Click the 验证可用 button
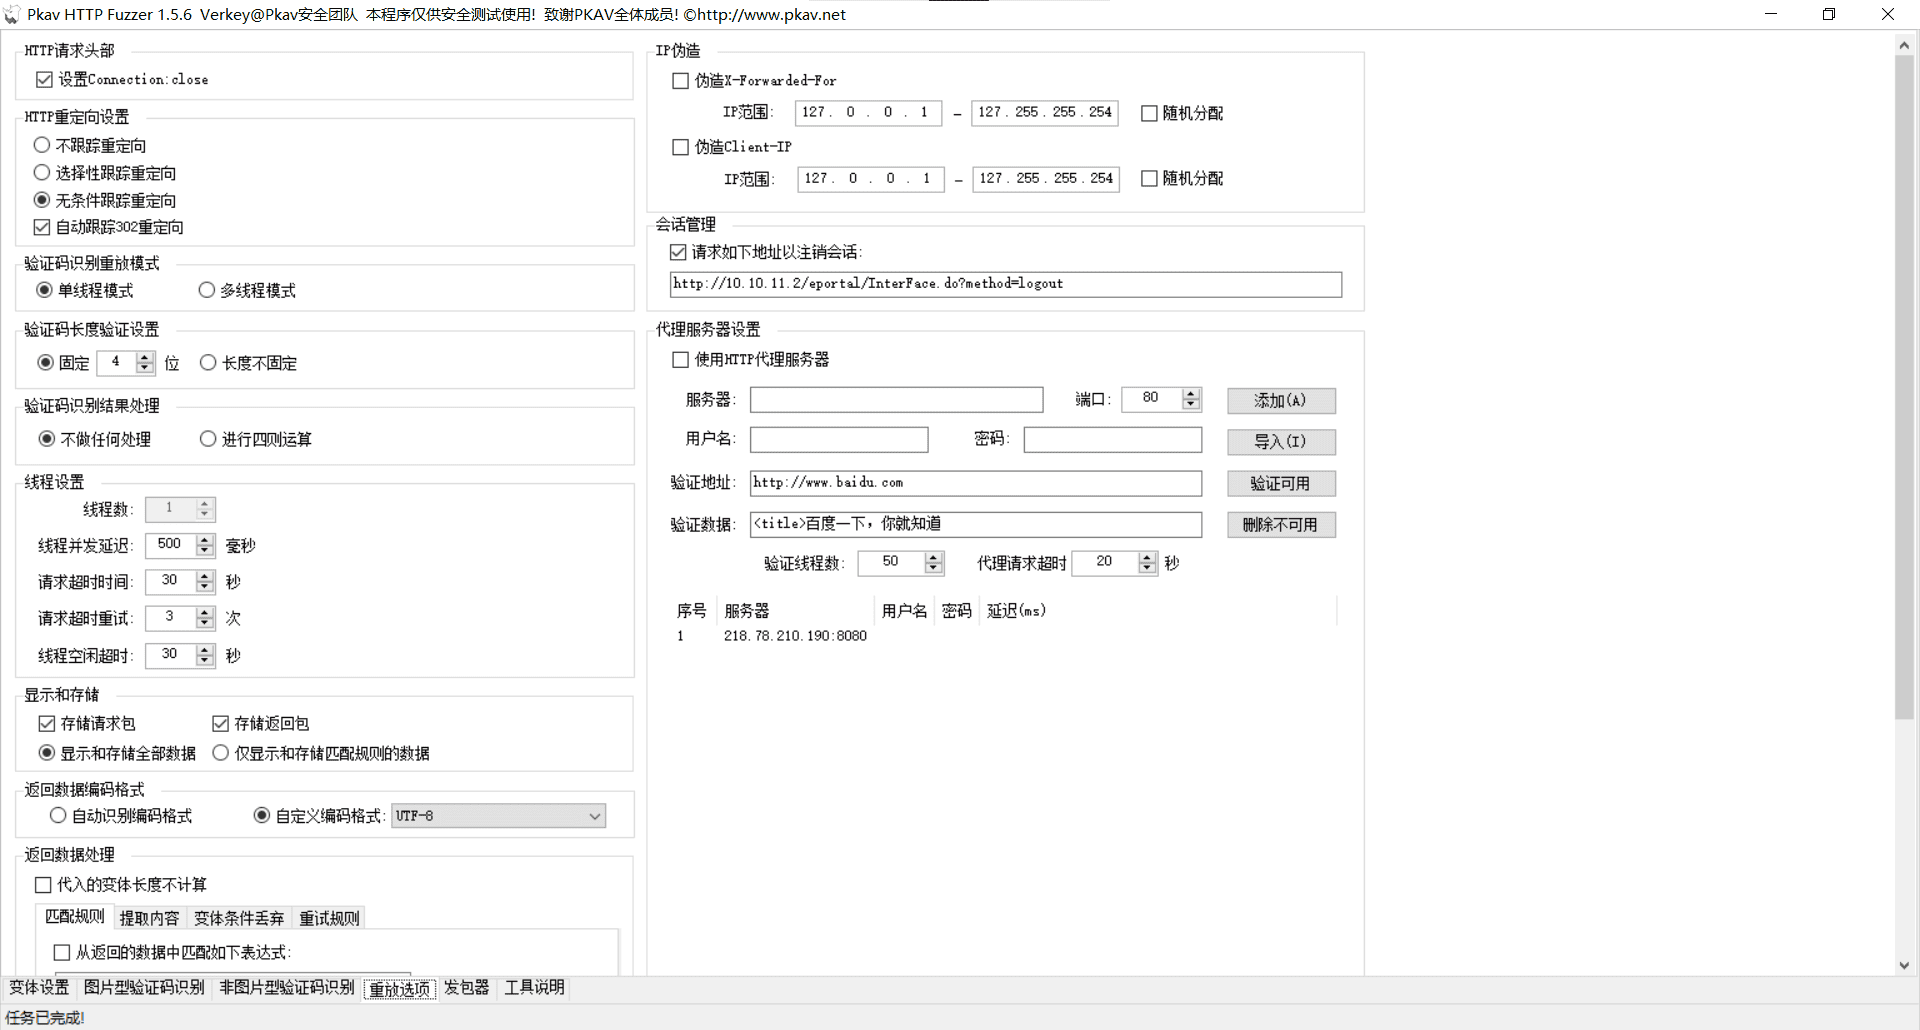 (x=1280, y=484)
